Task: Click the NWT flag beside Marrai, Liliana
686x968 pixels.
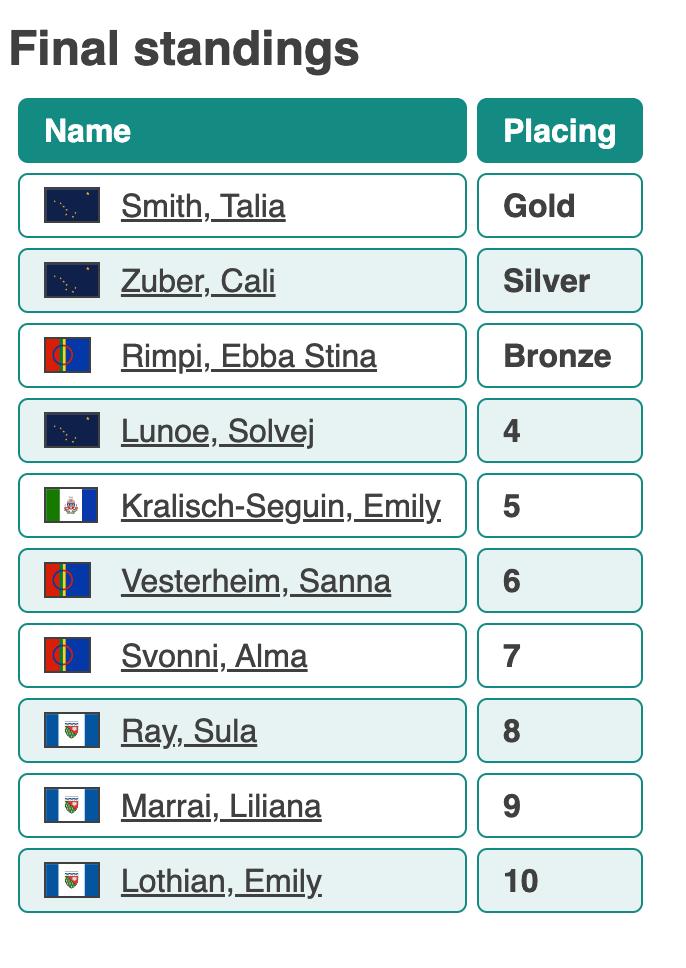Action: 72,806
